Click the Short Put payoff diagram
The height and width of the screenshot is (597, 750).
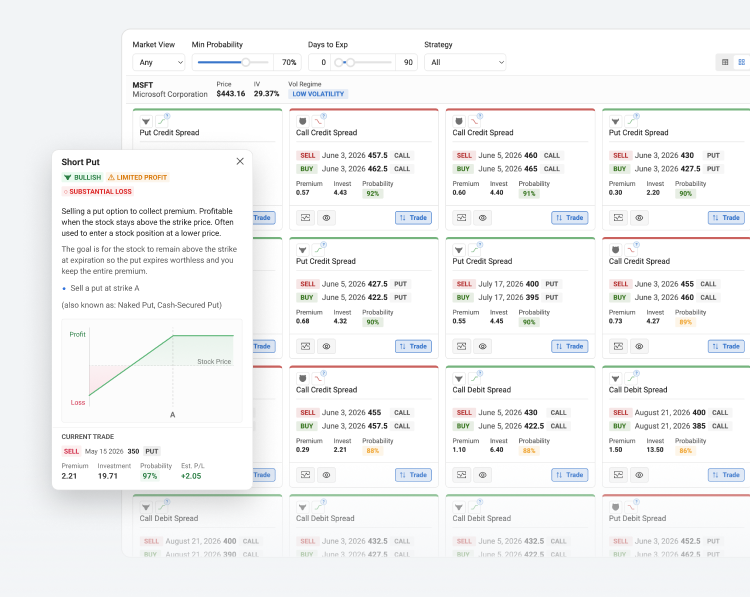152,371
